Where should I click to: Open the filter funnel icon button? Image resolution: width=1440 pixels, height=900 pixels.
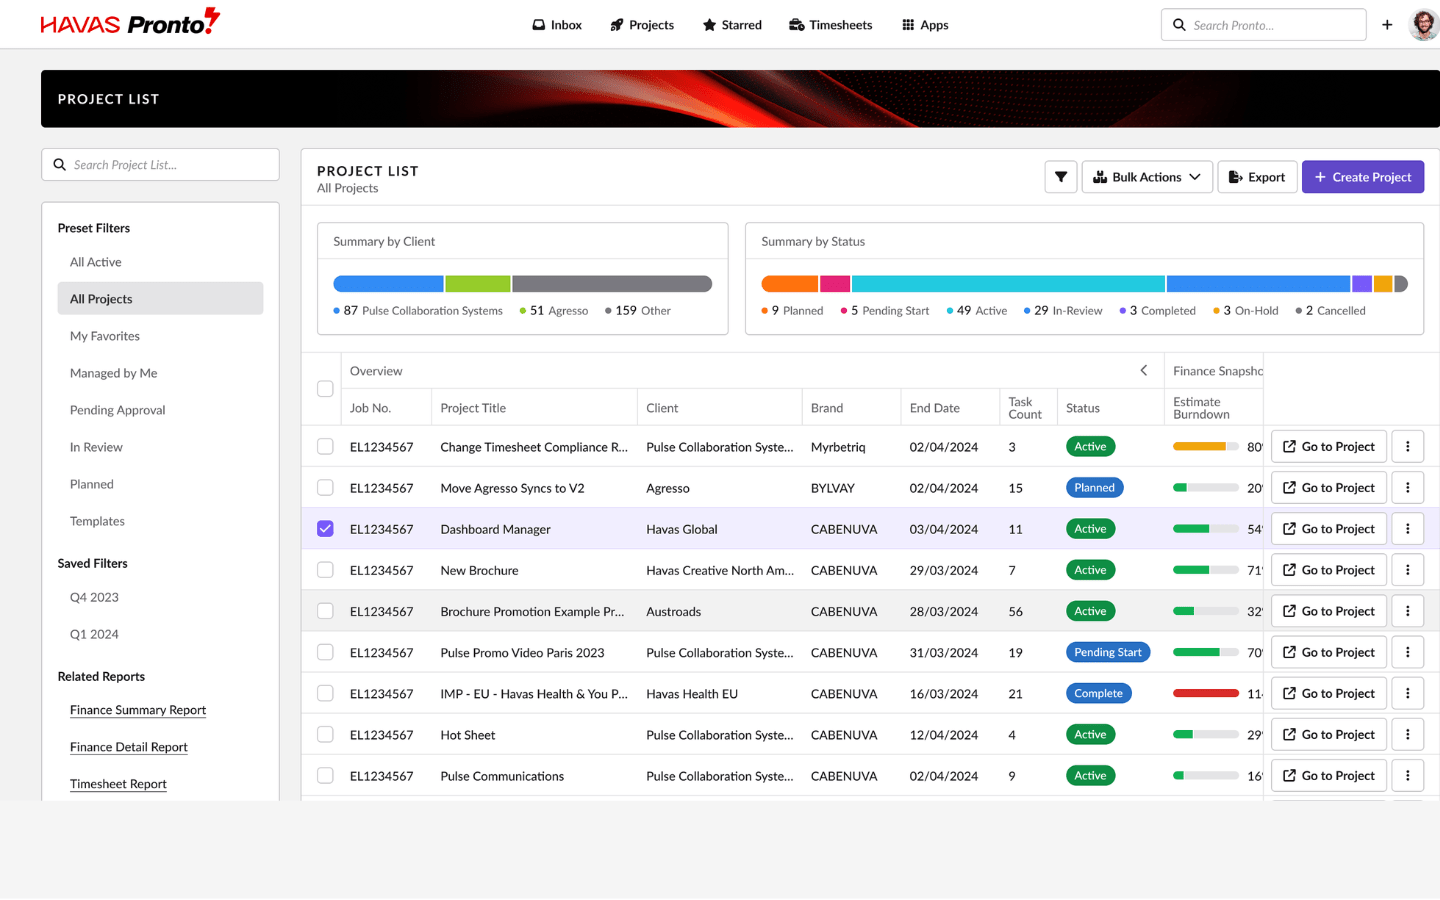click(x=1061, y=177)
